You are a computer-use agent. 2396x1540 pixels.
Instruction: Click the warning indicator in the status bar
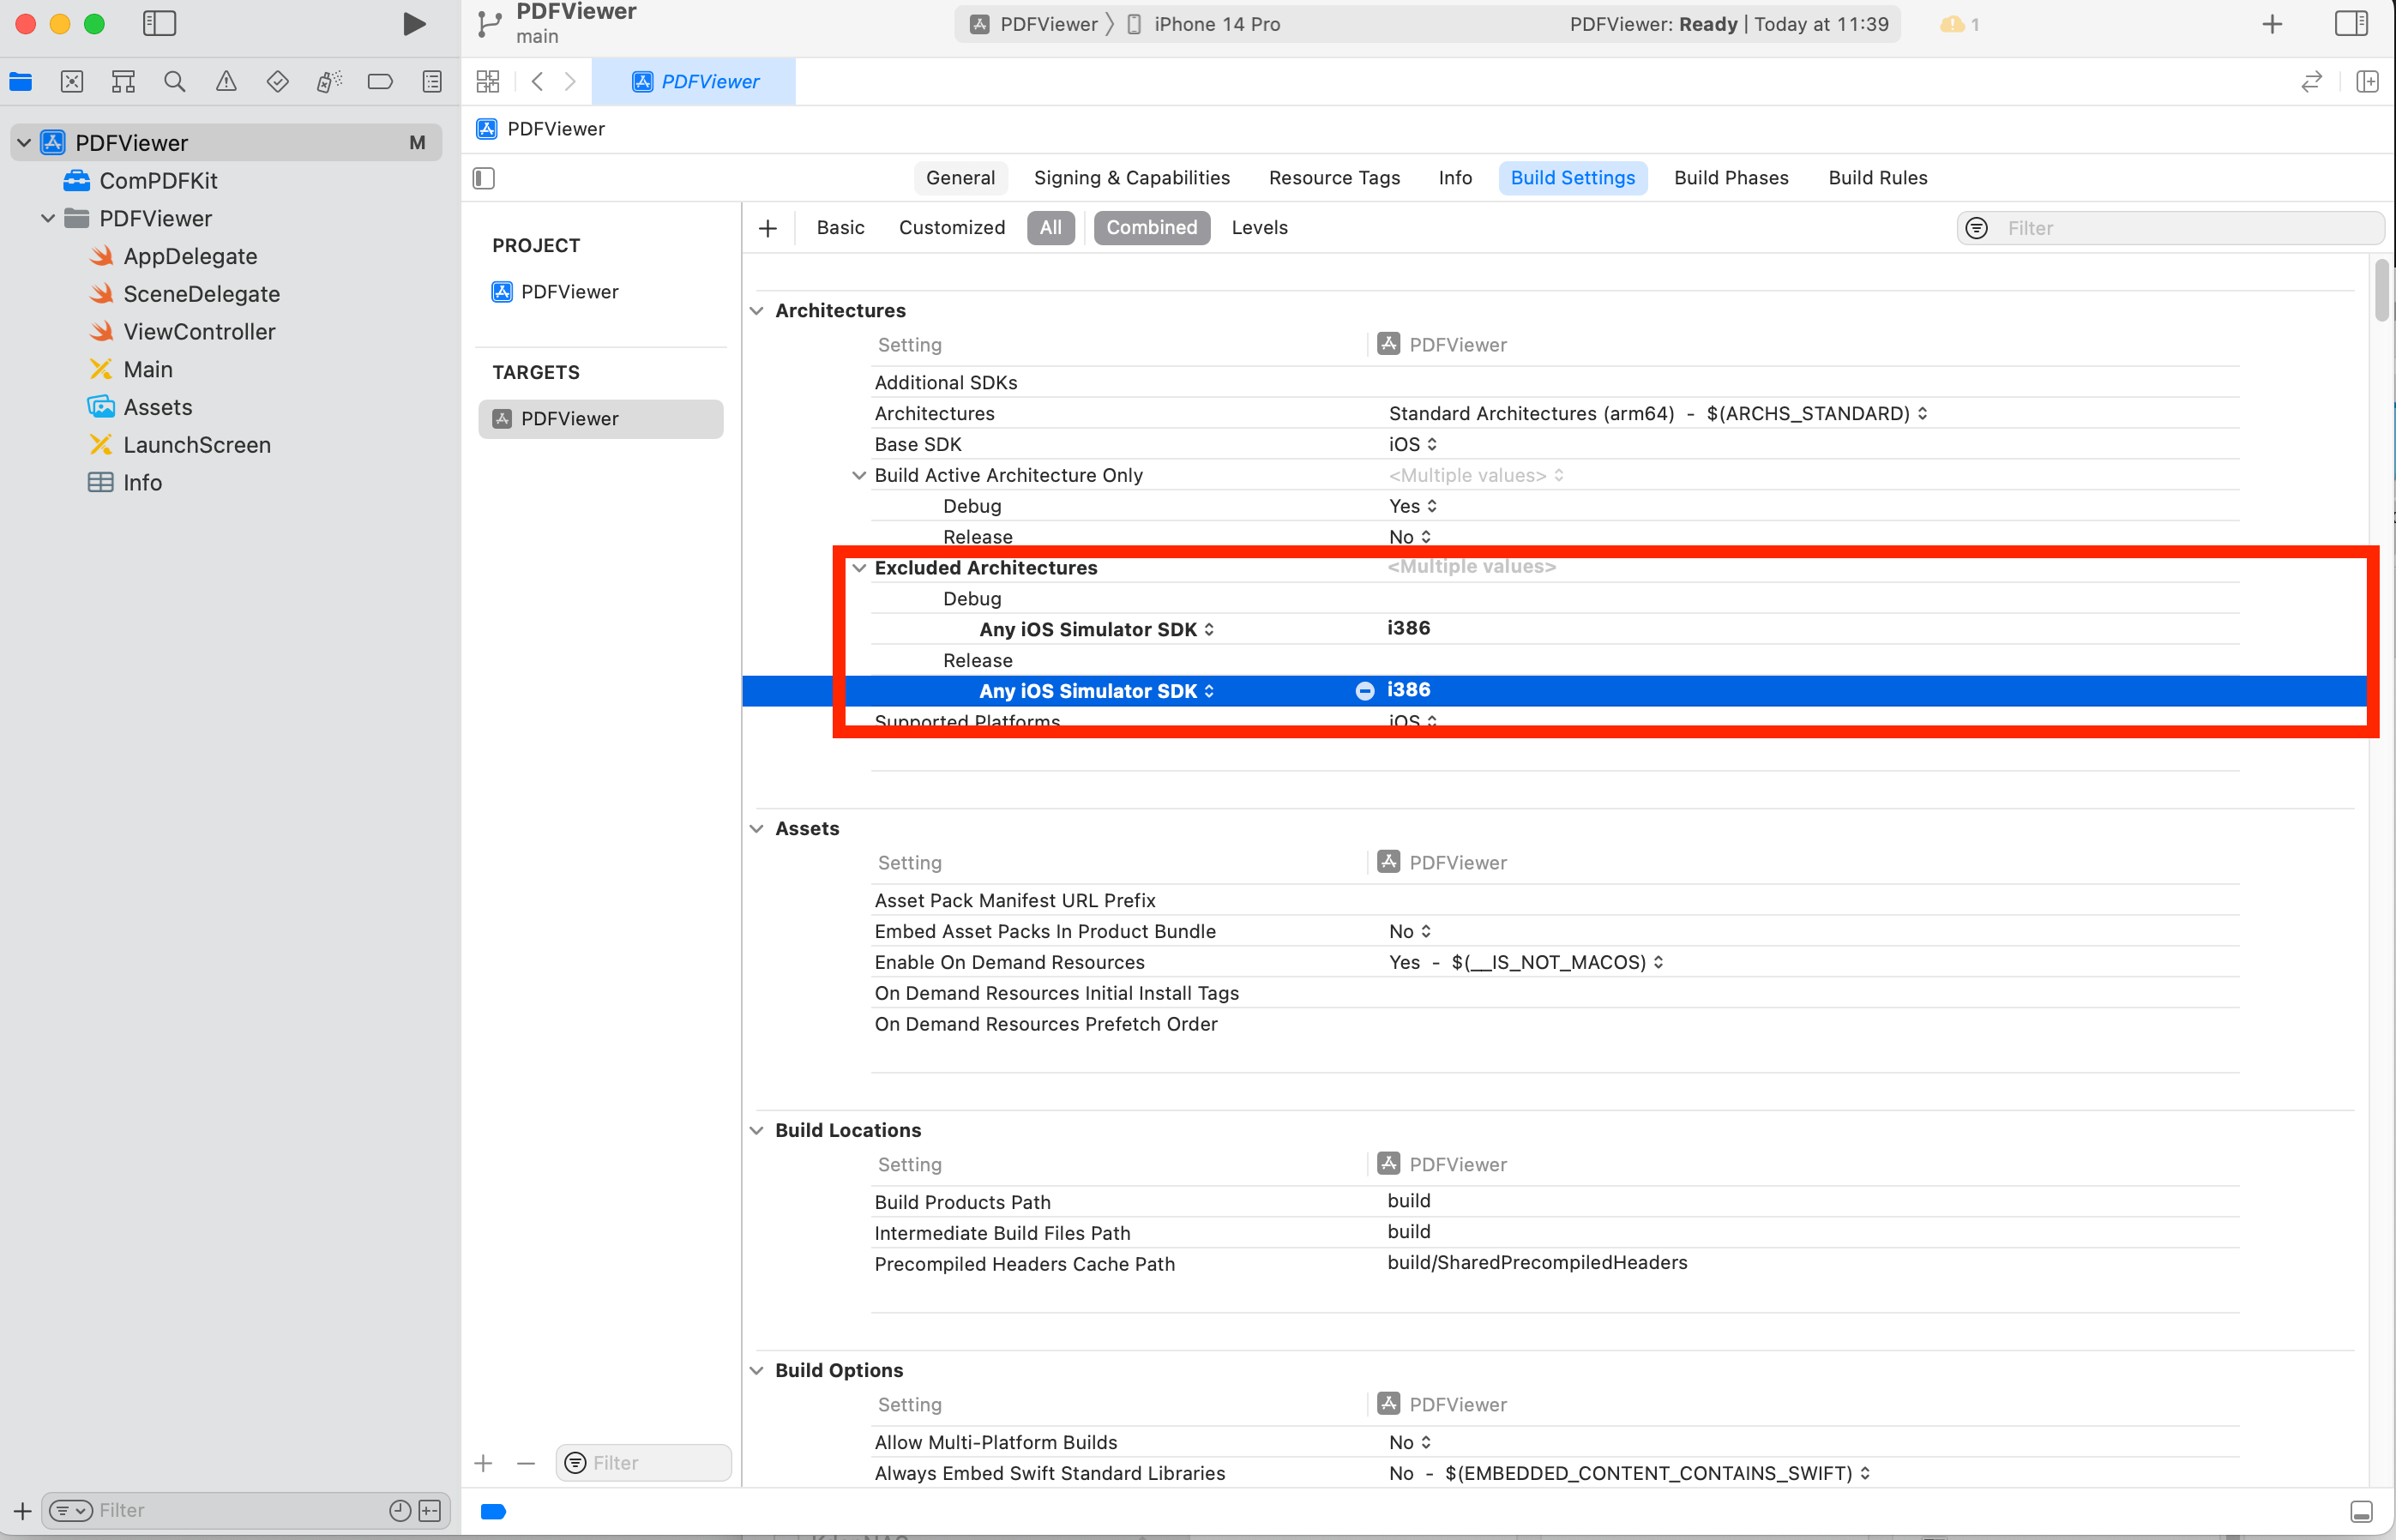coord(1959,24)
